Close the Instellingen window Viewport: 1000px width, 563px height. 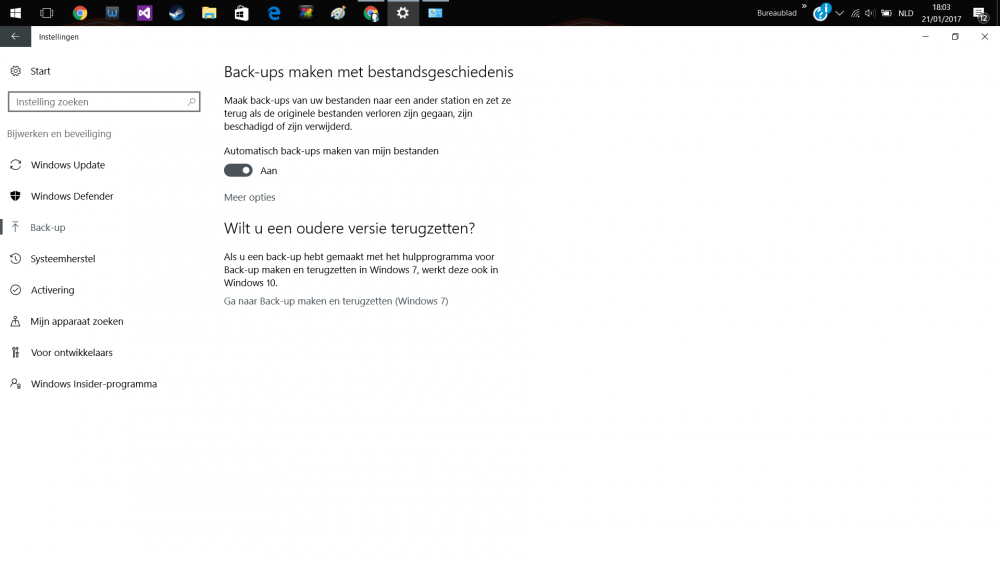[985, 36]
